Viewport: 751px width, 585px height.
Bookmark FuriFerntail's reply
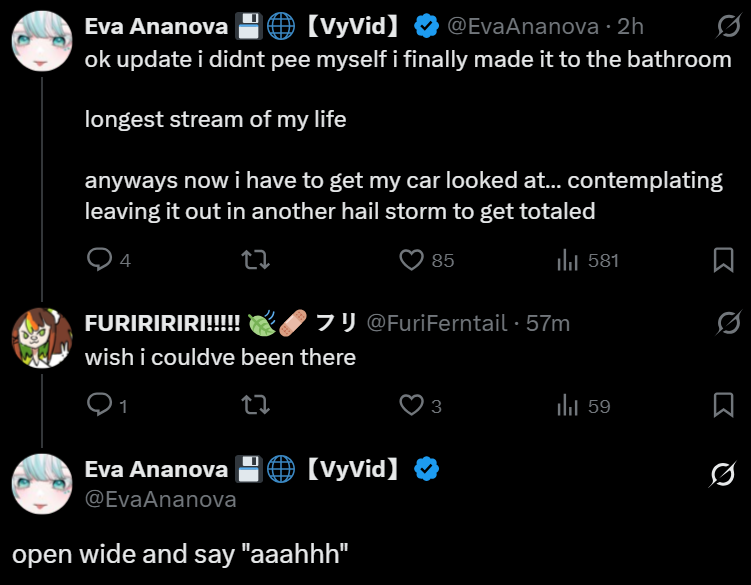723,405
